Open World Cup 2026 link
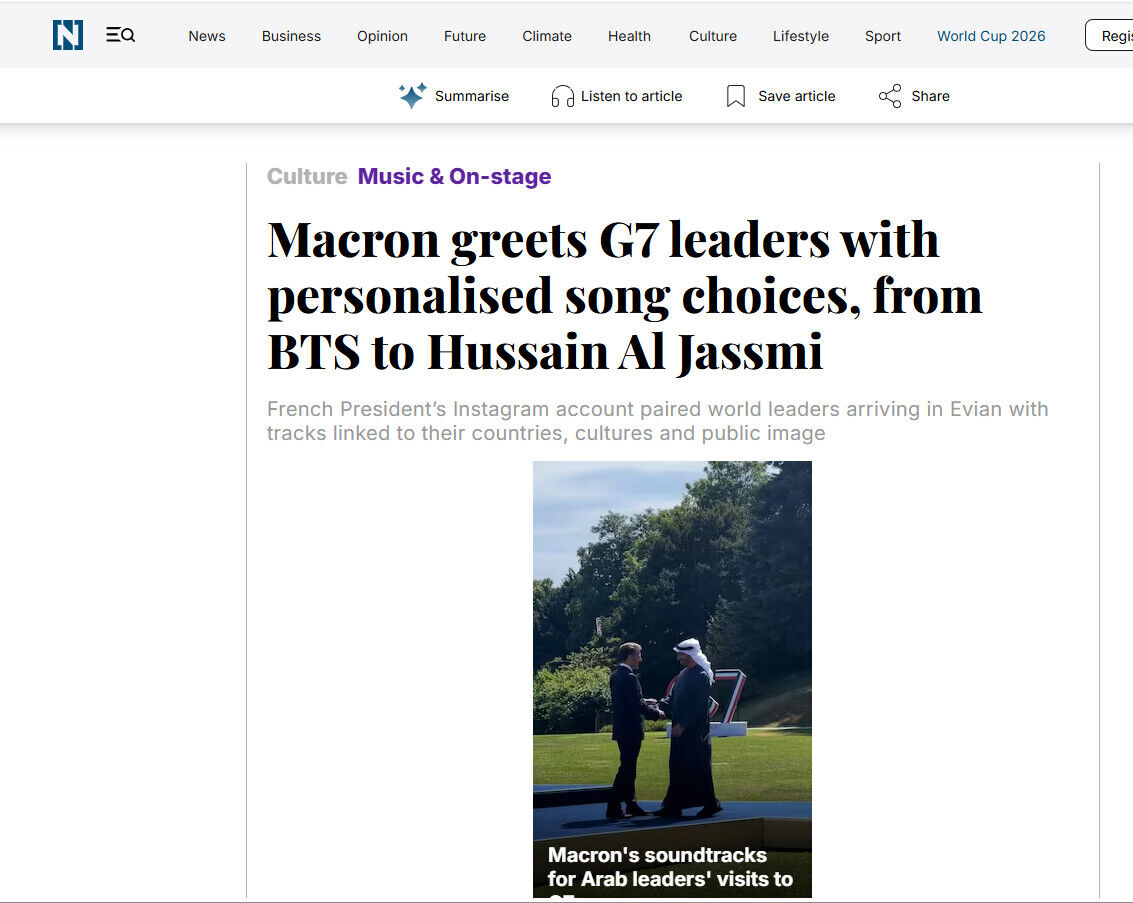The height and width of the screenshot is (903, 1133). coord(991,36)
